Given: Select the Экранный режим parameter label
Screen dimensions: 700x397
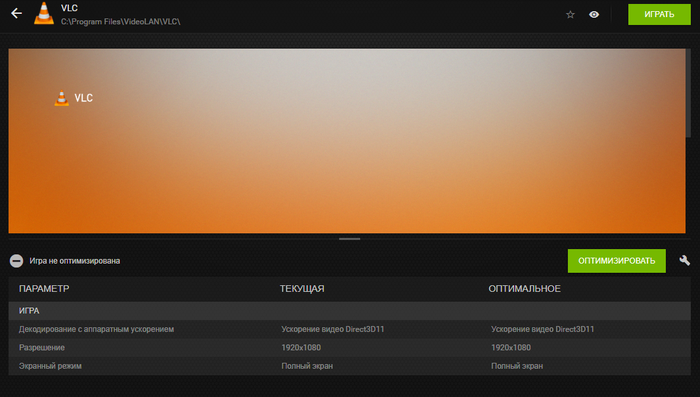Looking at the screenshot, I should pyautogui.click(x=50, y=366).
